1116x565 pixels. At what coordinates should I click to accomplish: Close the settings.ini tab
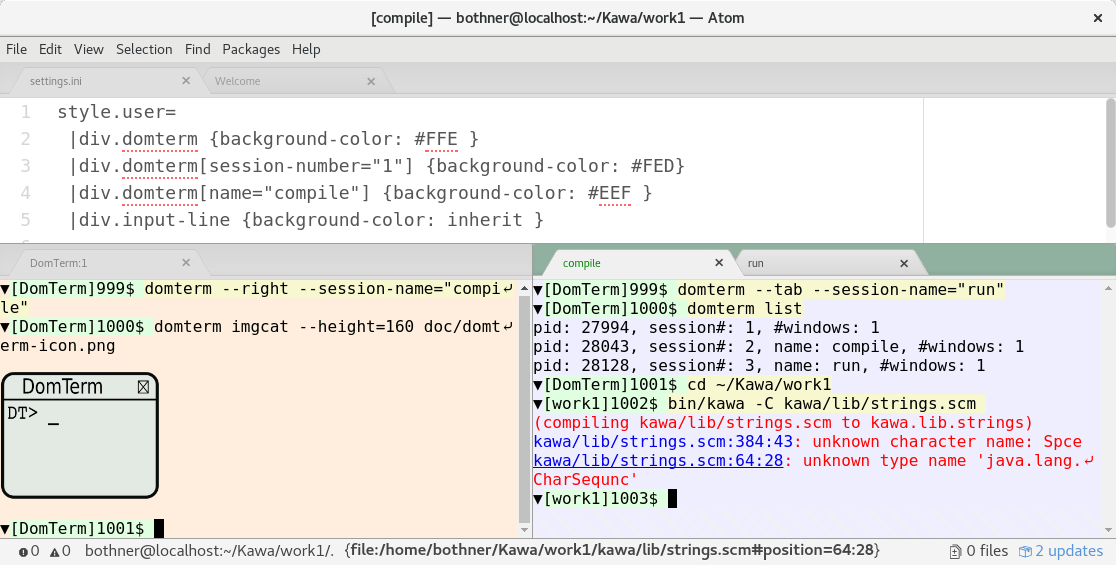(186, 81)
